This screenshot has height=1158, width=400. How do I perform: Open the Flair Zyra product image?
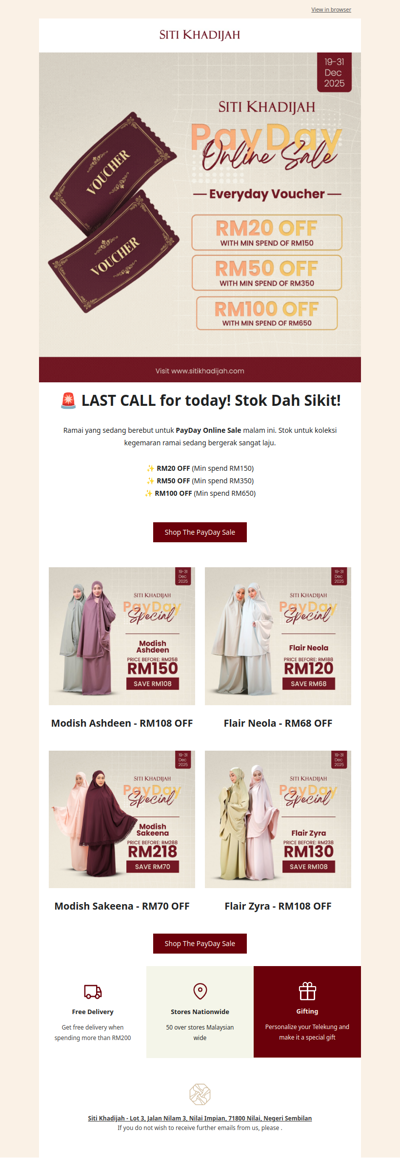(277, 819)
